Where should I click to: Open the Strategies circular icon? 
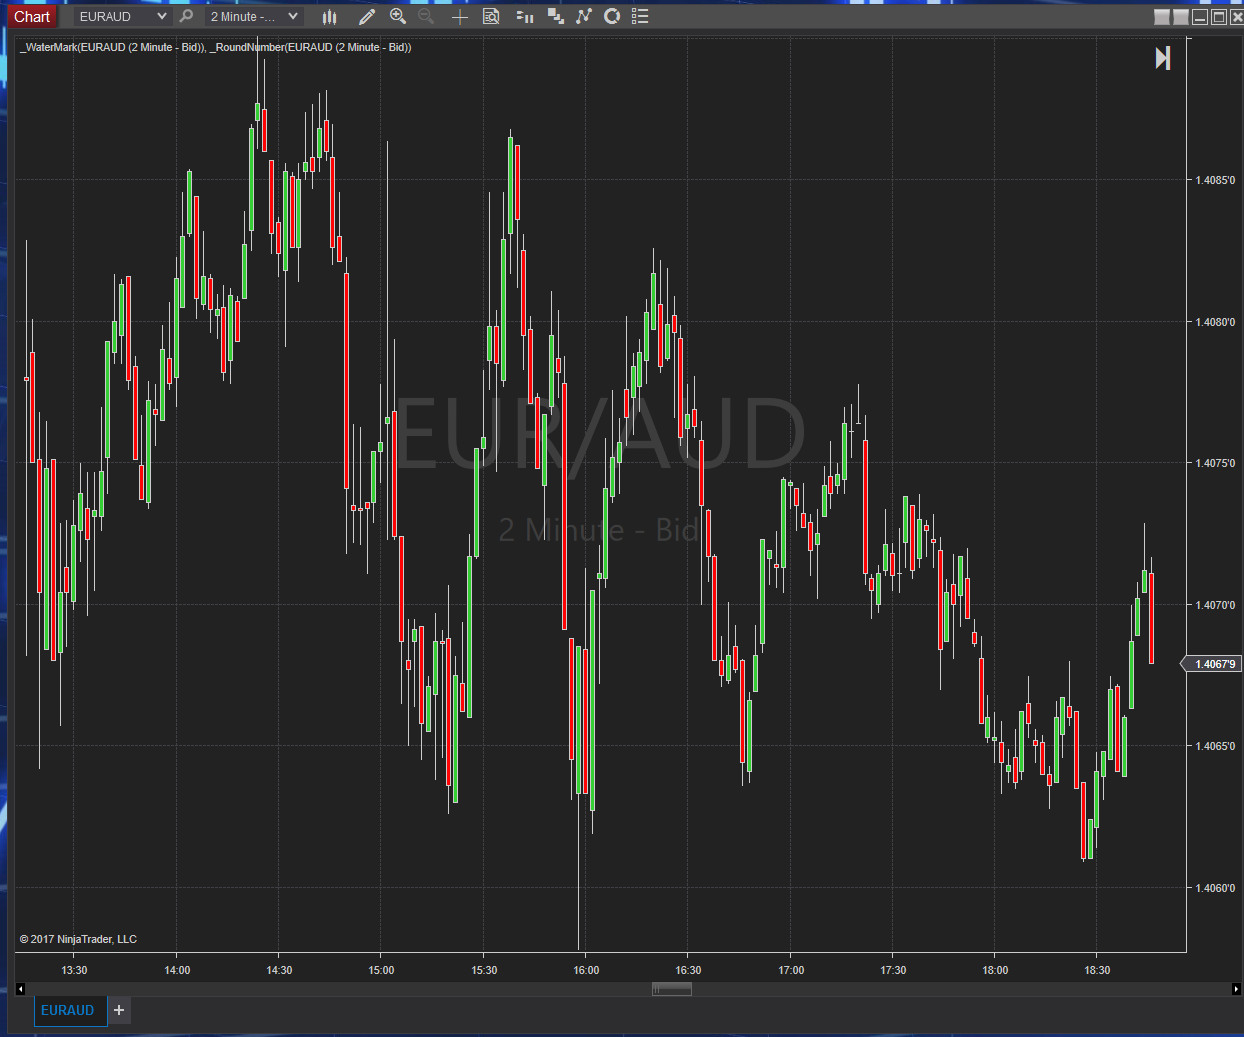pyautogui.click(x=612, y=16)
